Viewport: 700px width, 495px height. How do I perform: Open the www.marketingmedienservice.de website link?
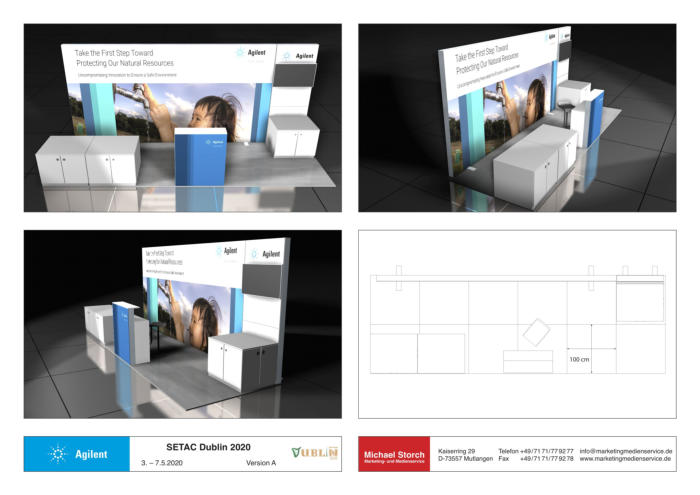[625, 458]
